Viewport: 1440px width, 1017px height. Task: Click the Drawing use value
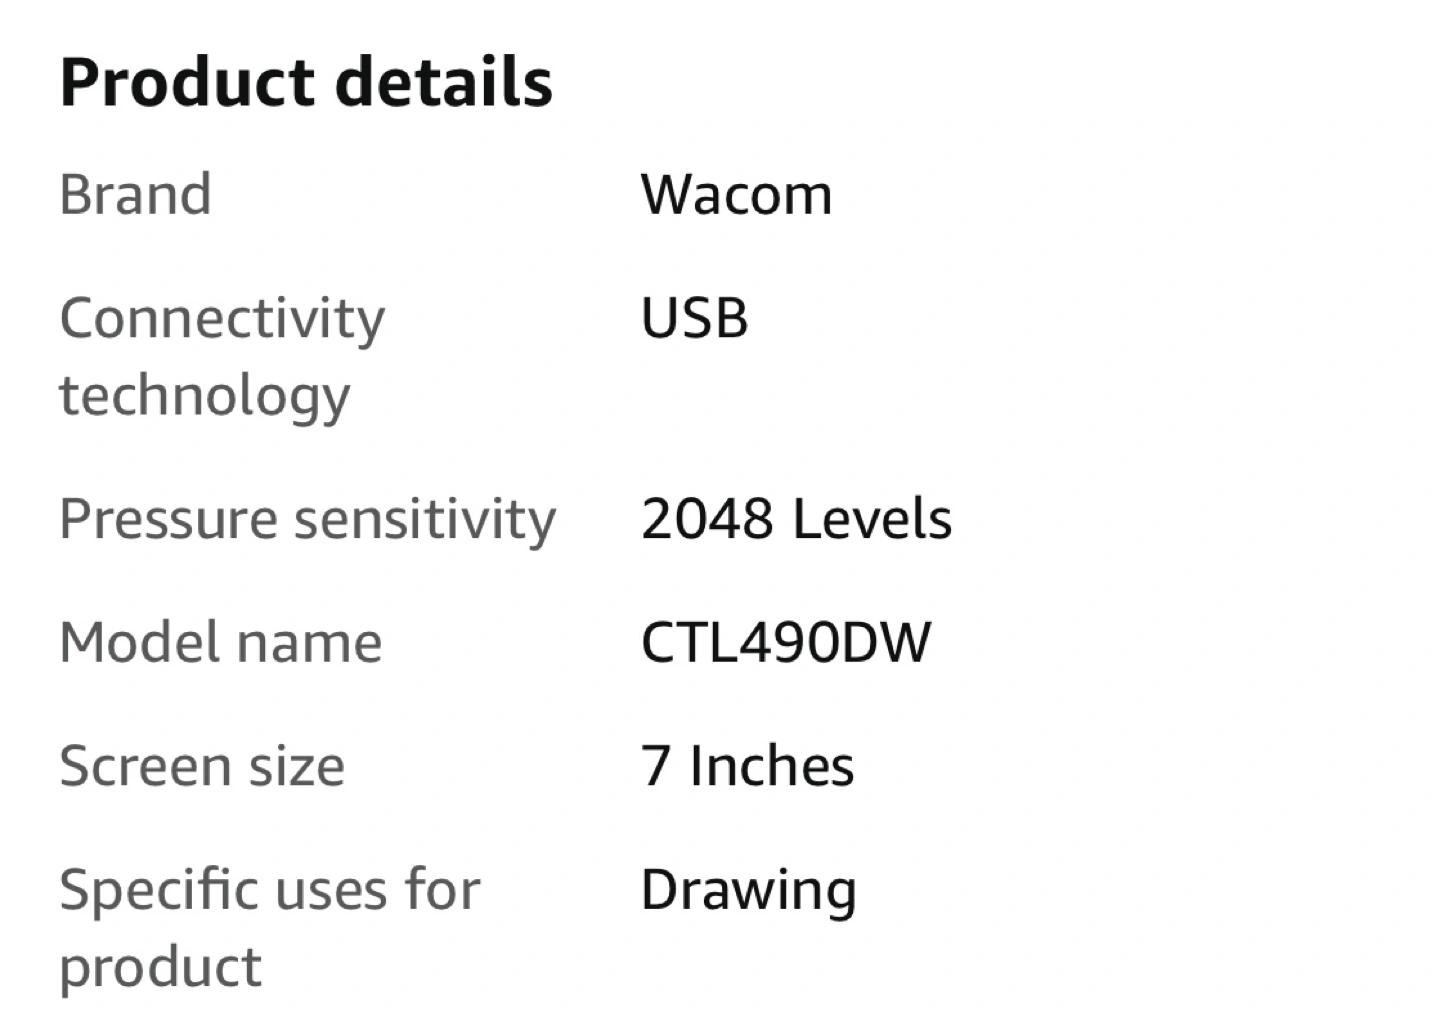(748, 891)
